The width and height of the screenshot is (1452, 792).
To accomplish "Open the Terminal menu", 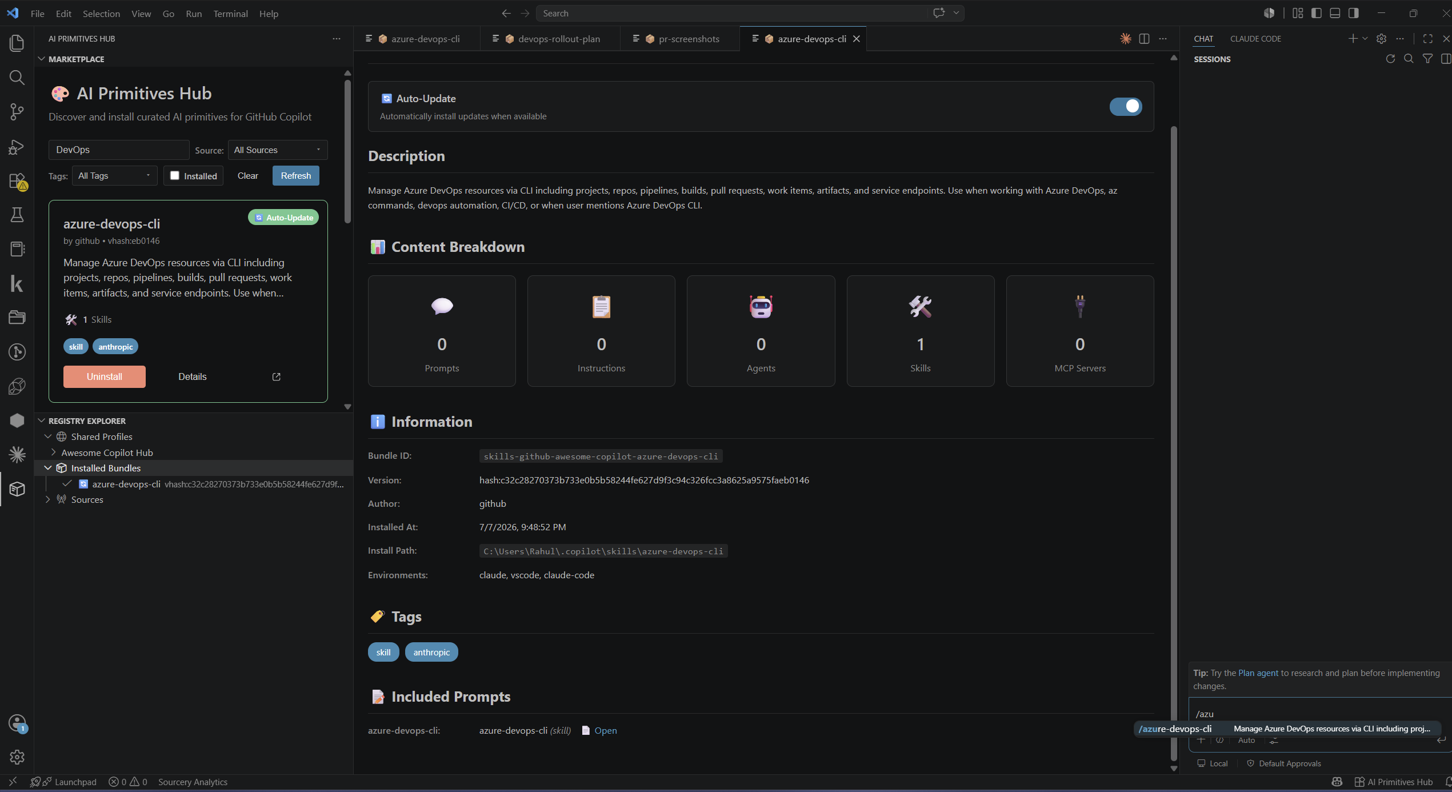I will (x=230, y=14).
